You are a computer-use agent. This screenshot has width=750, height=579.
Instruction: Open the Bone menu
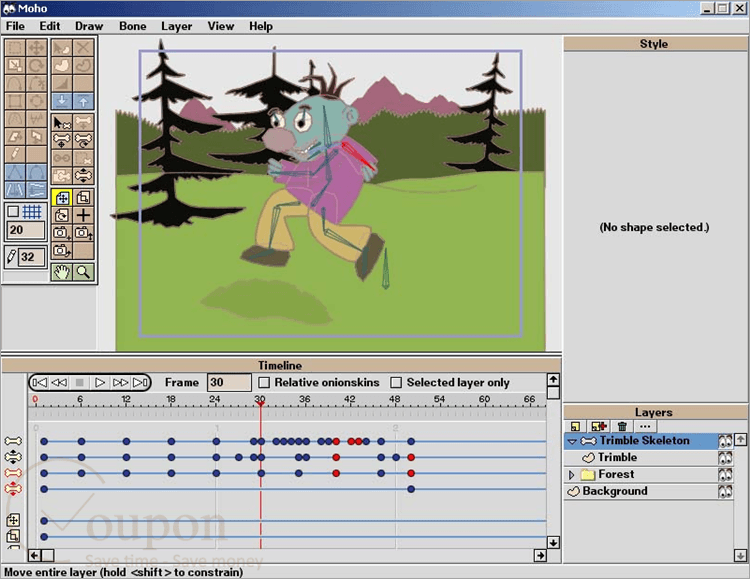[x=132, y=26]
